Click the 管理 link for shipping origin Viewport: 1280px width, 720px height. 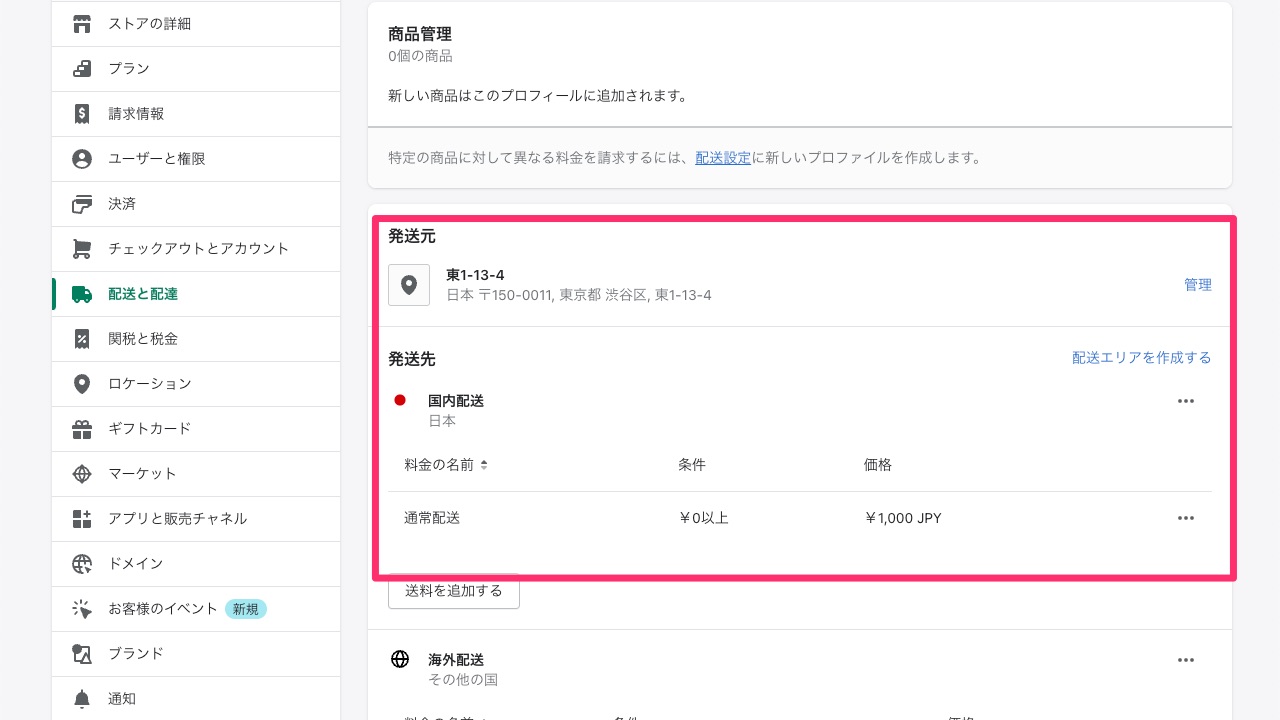click(x=1198, y=285)
